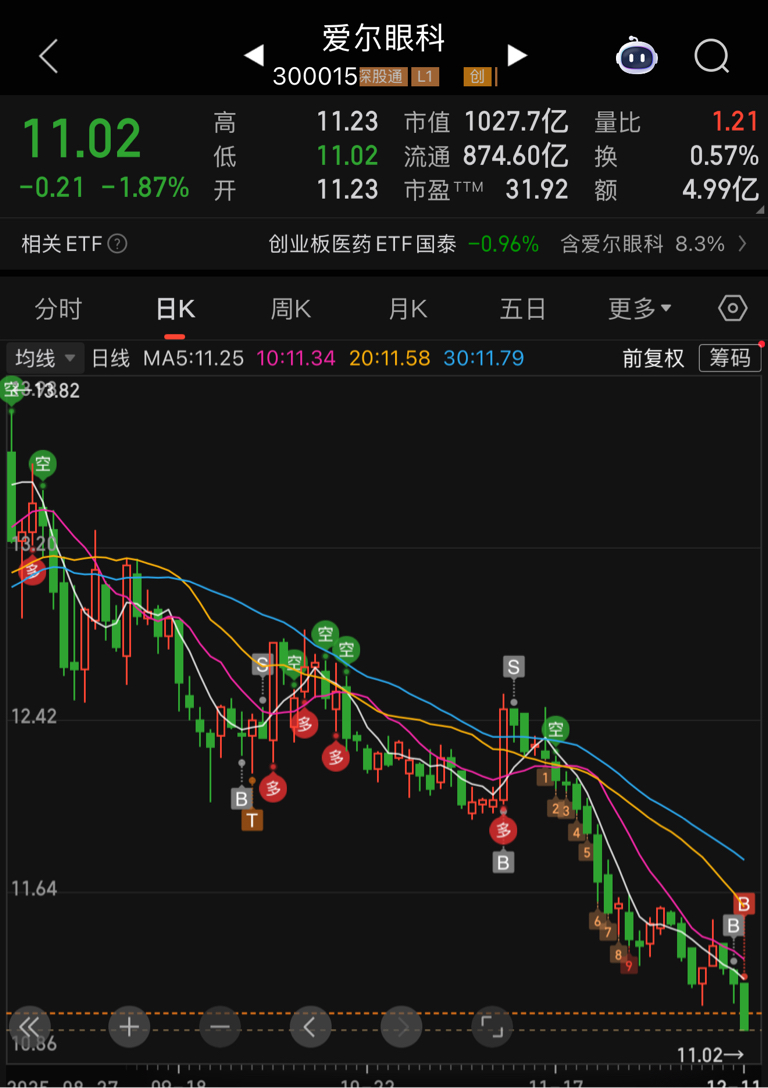Viewport: 768px width, 1088px height.
Task: Tap the 创 board badge
Action: click(x=477, y=76)
